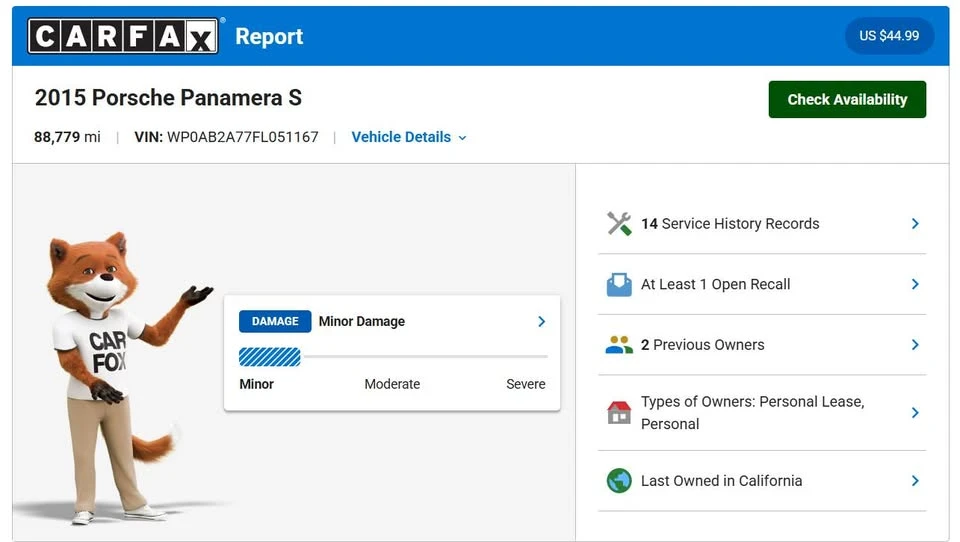Open Last Owned in California chevron
960x542 pixels.
point(915,481)
